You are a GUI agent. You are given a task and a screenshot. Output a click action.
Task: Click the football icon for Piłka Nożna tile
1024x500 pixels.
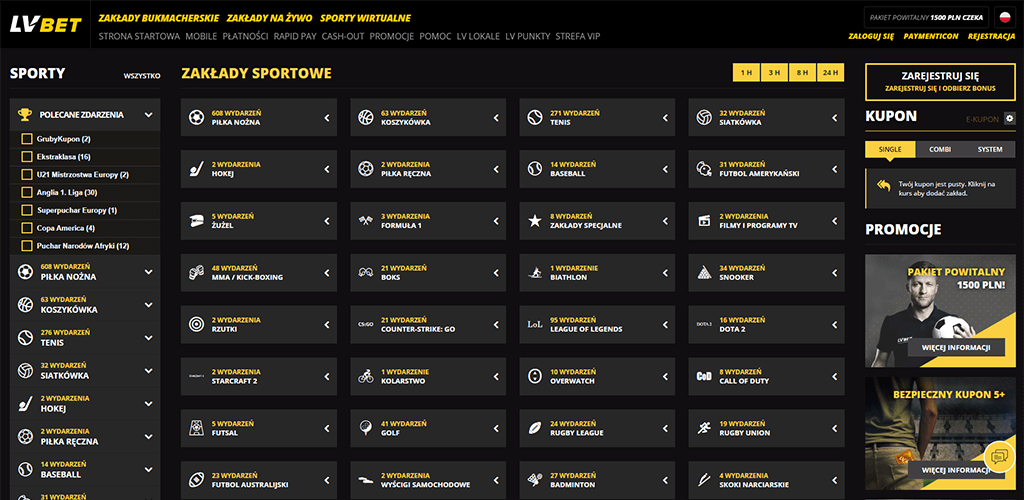pos(197,118)
